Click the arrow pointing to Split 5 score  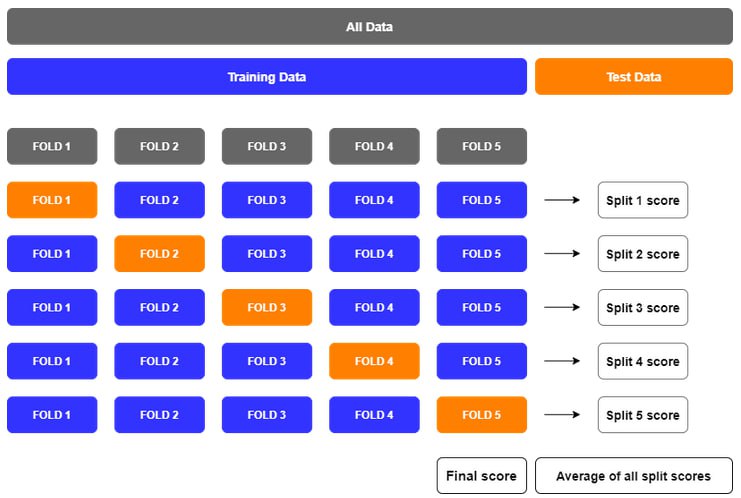562,415
